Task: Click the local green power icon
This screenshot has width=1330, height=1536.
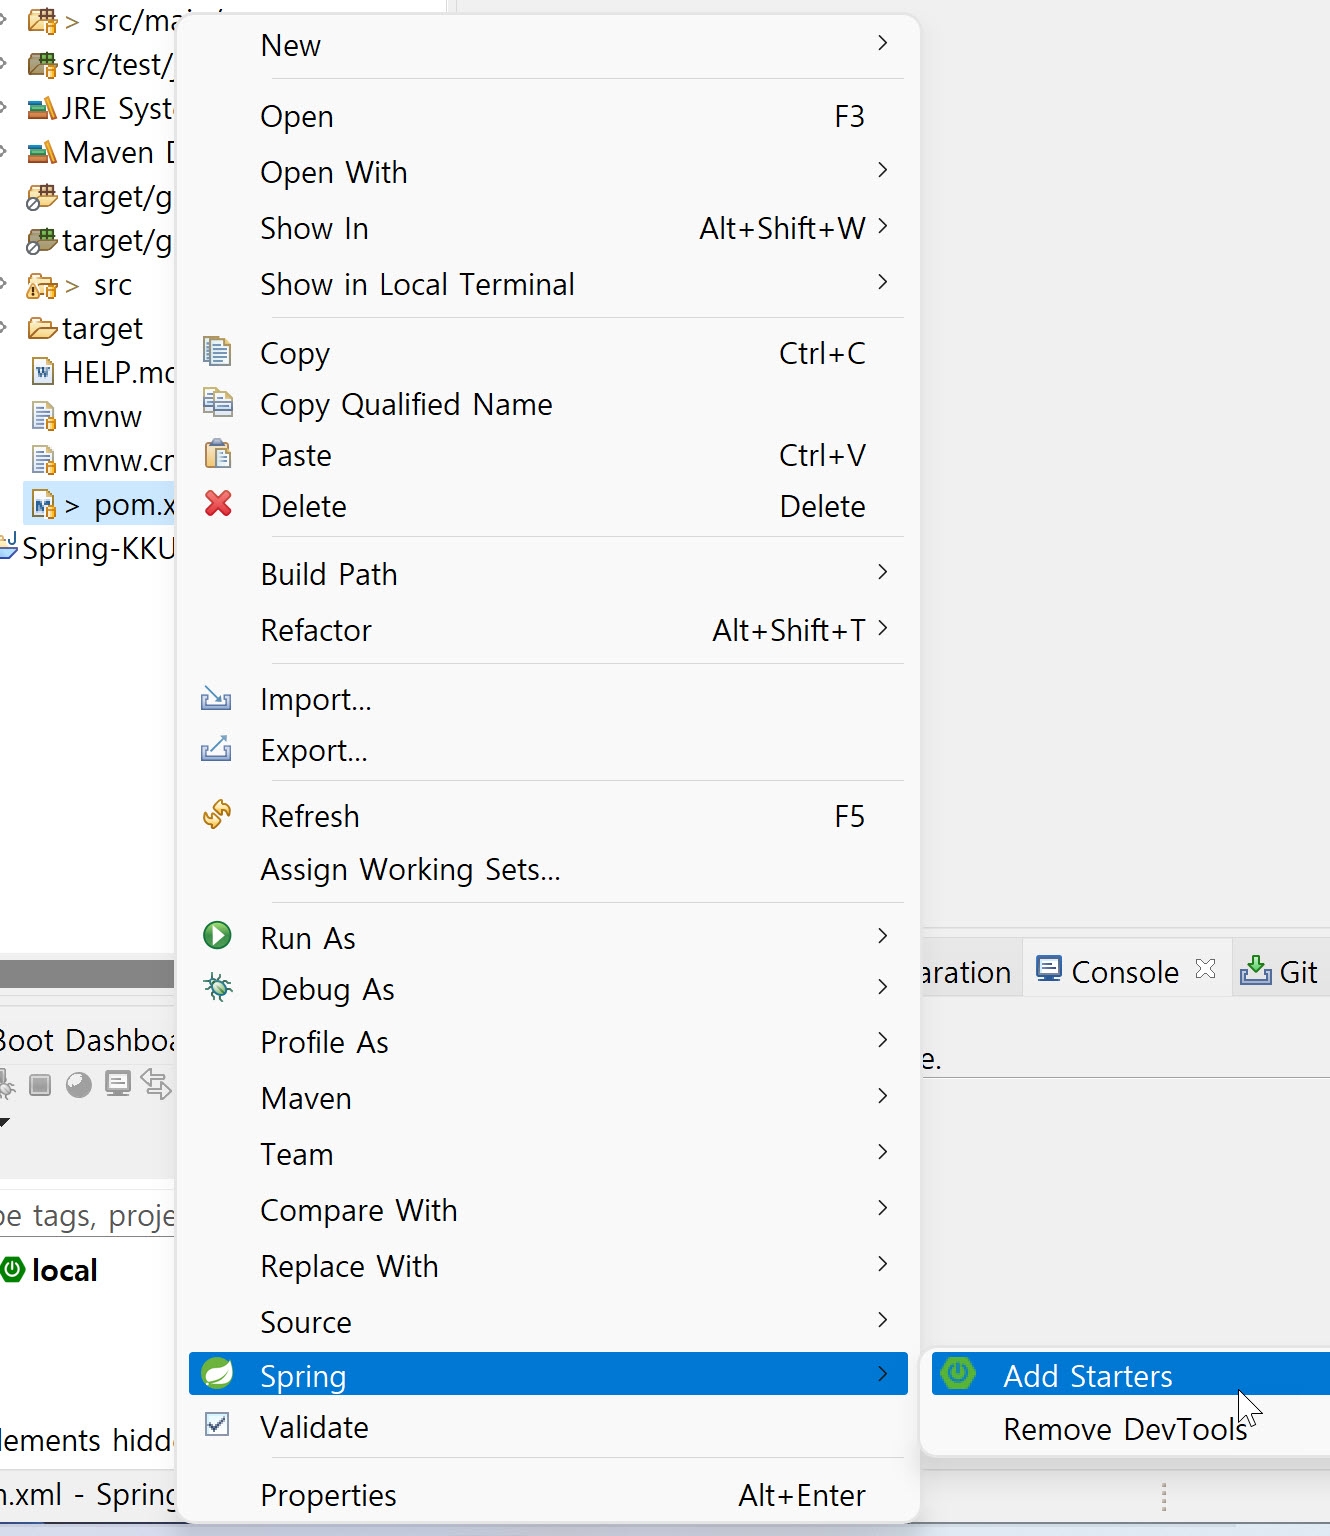Action: [13, 1270]
